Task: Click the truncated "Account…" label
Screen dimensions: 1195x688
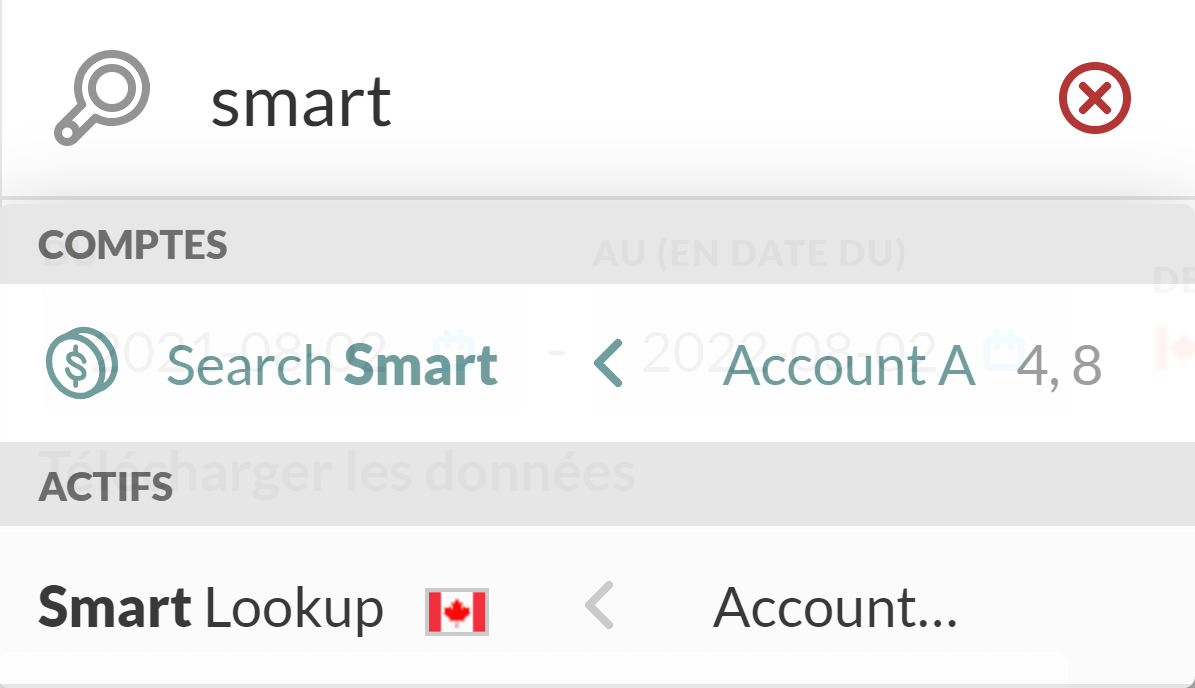Action: [835, 608]
